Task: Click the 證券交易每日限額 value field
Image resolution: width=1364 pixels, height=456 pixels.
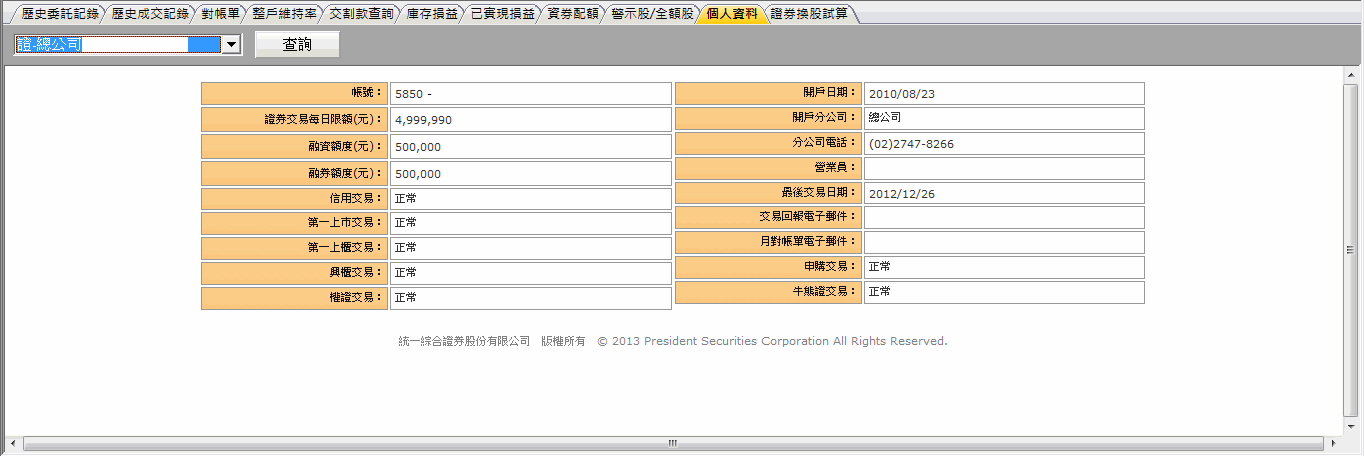Action: 529,120
